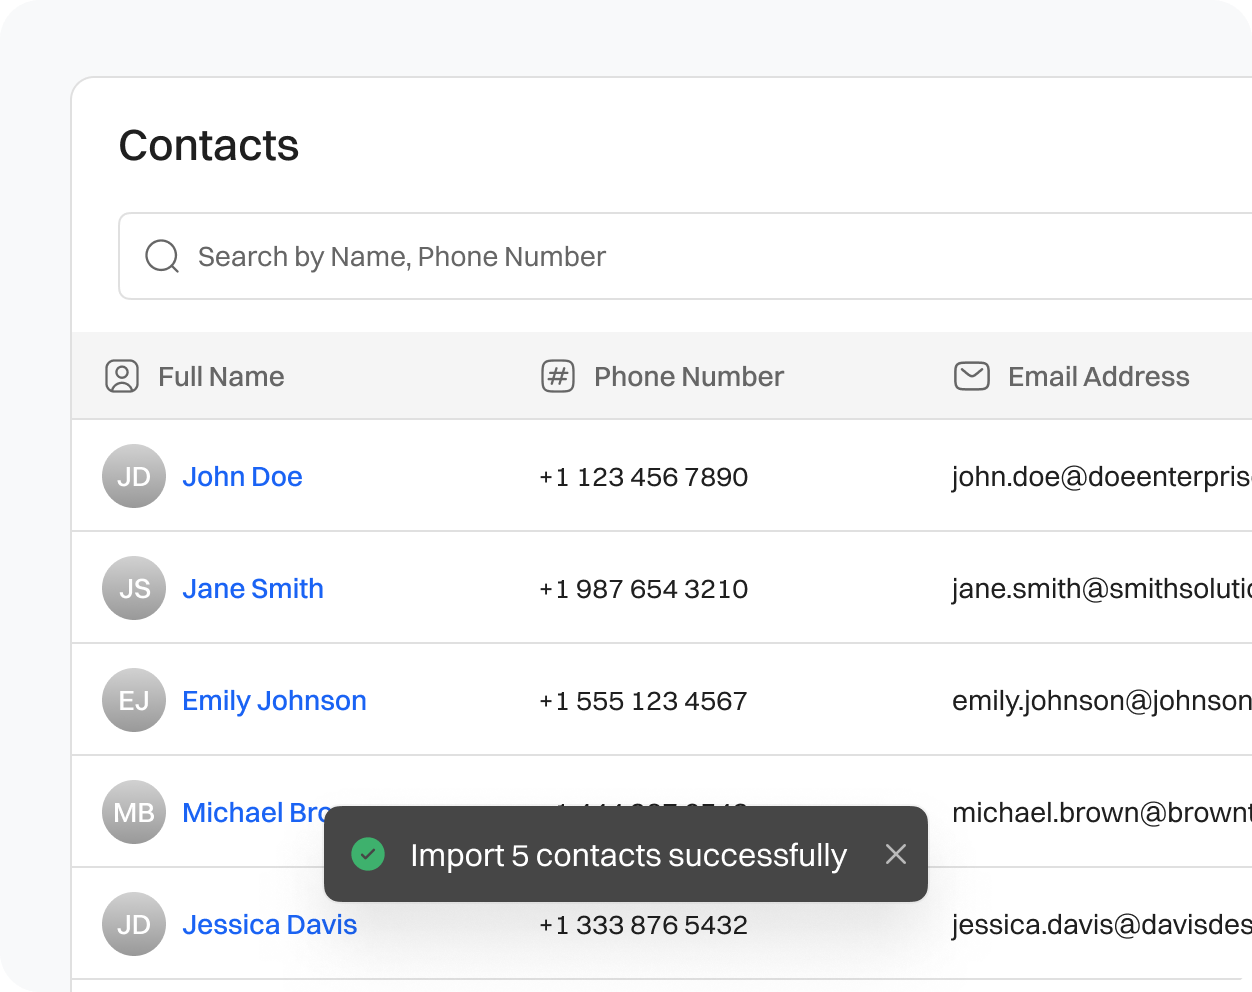Open Jane Smith's contact details
Screen dimensions: 1252x992
point(253,588)
